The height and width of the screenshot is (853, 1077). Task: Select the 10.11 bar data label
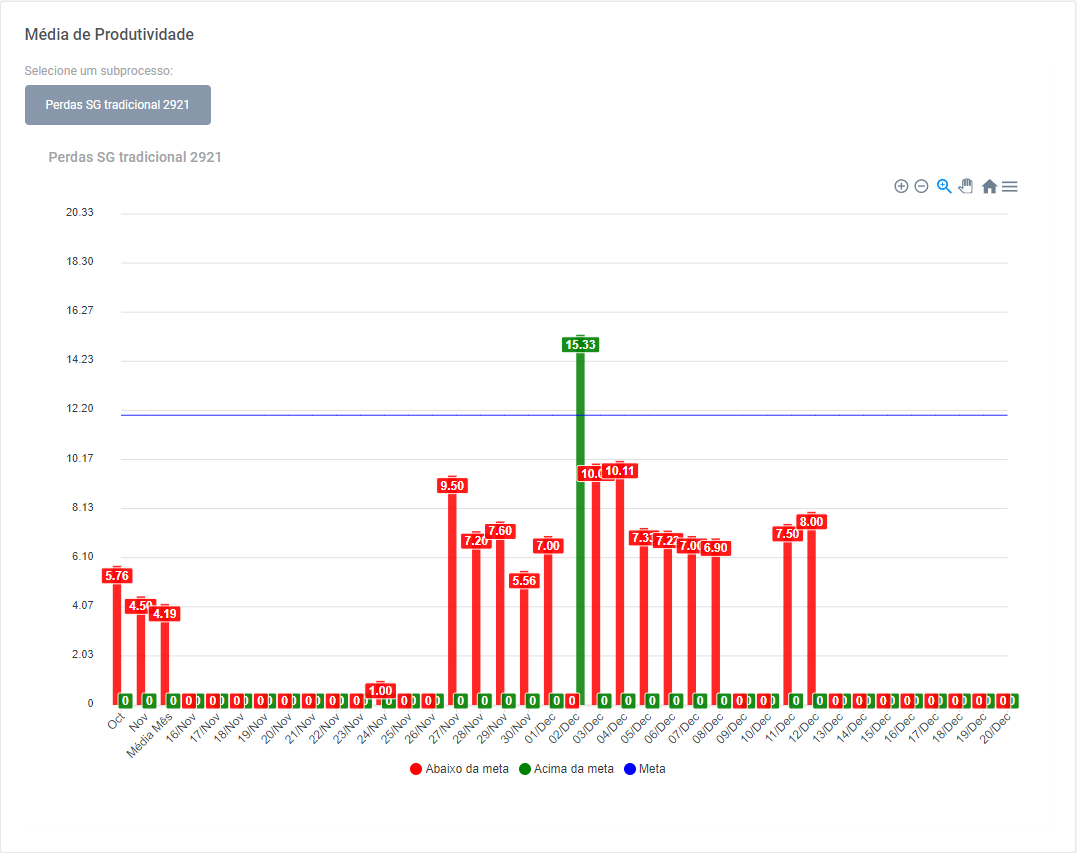click(x=620, y=471)
